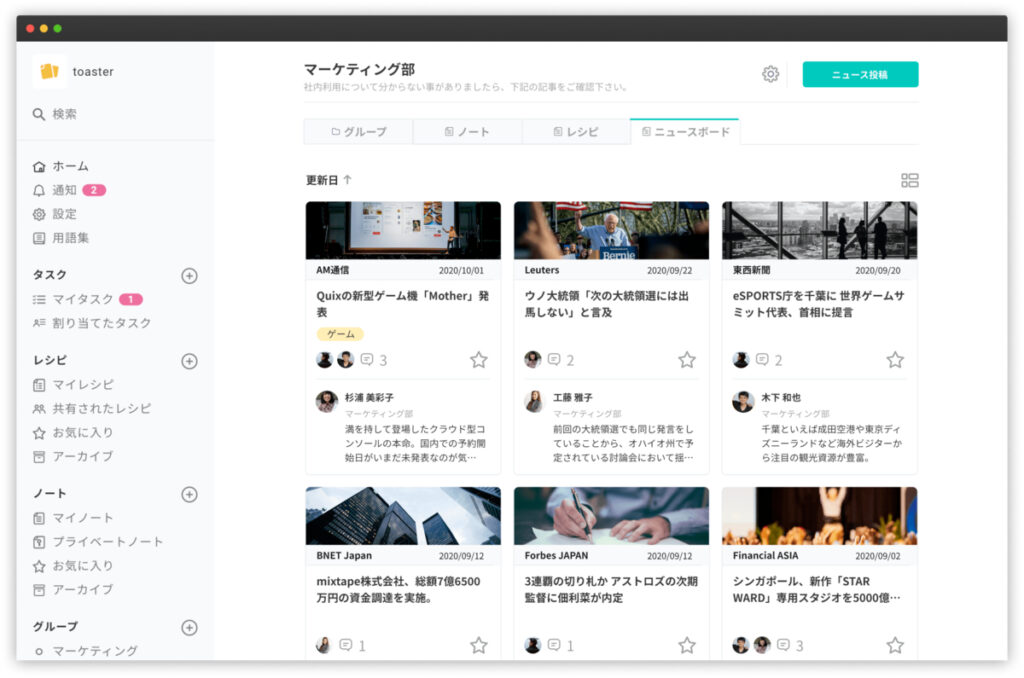The image size is (1024, 678).
Task: Click the ニュース投稿 button
Action: [860, 74]
